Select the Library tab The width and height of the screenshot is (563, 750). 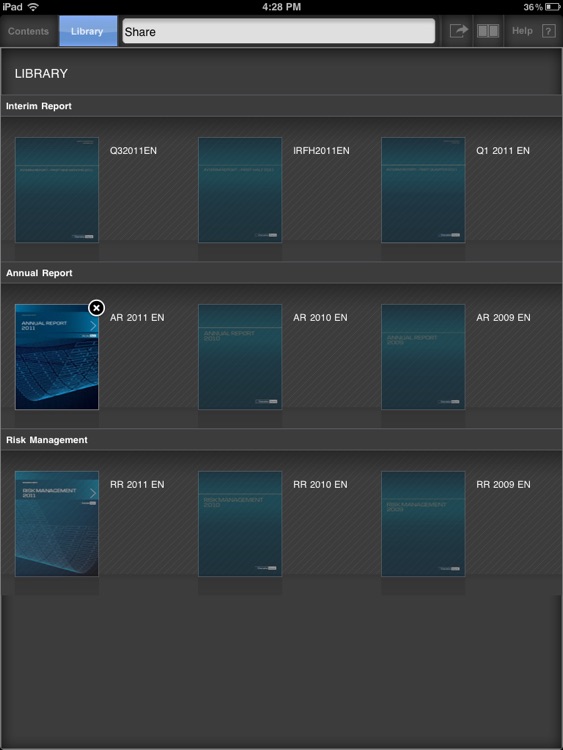(88, 31)
